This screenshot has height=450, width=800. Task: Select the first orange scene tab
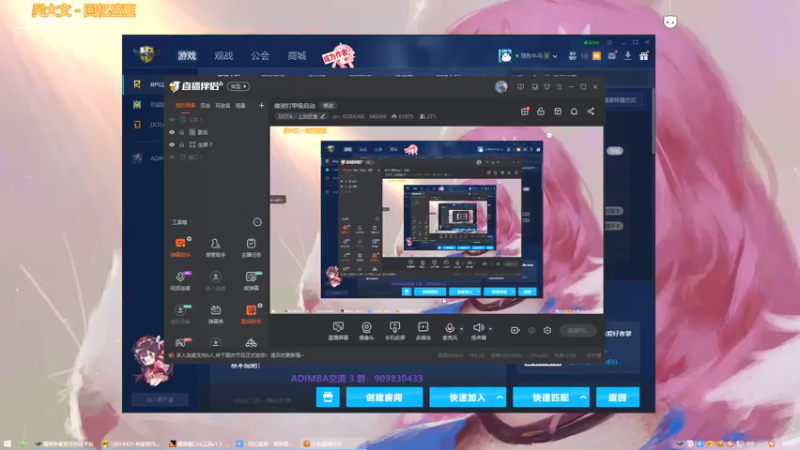pos(185,106)
